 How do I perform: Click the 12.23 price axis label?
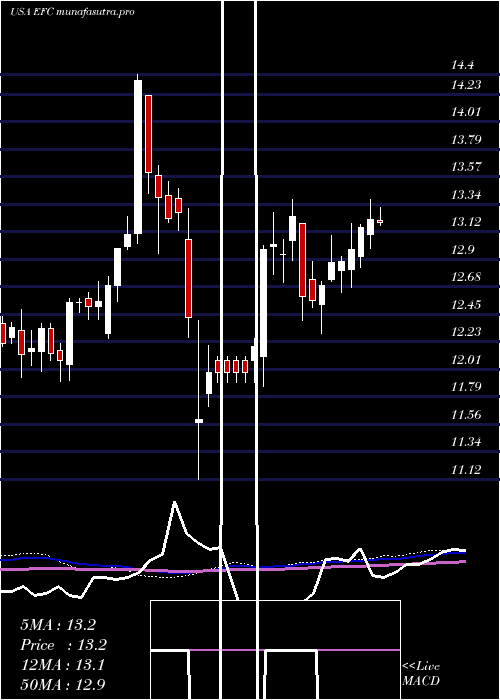(466, 332)
